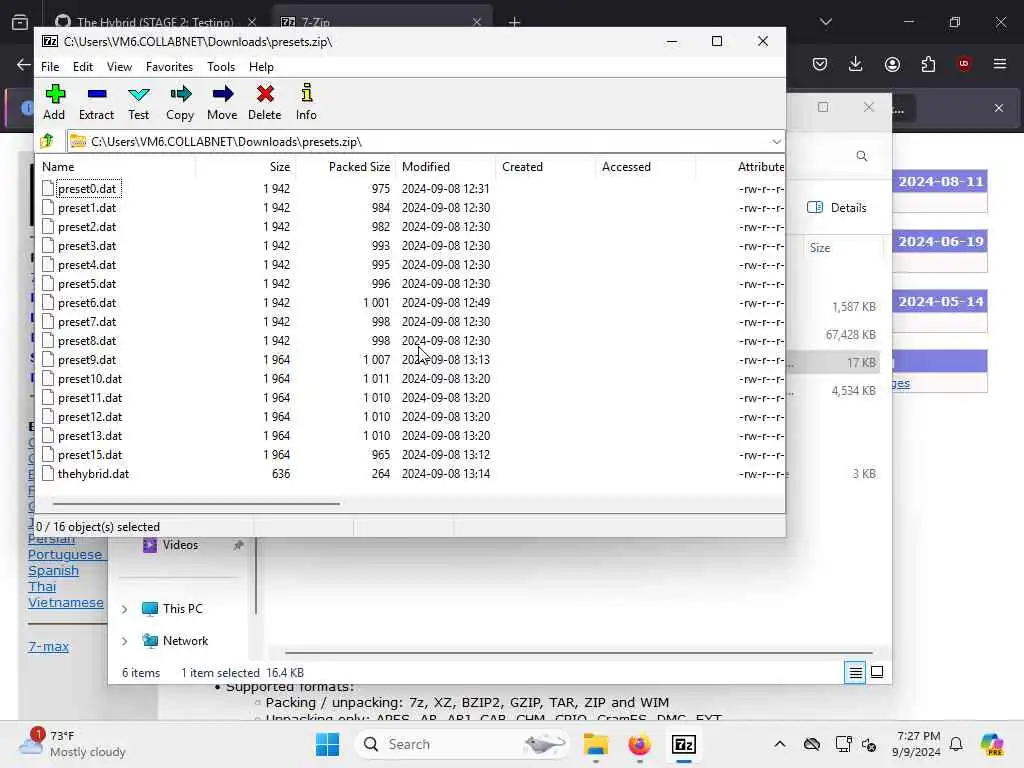
Task: Click Explorer search icon
Action: pyautogui.click(x=862, y=156)
